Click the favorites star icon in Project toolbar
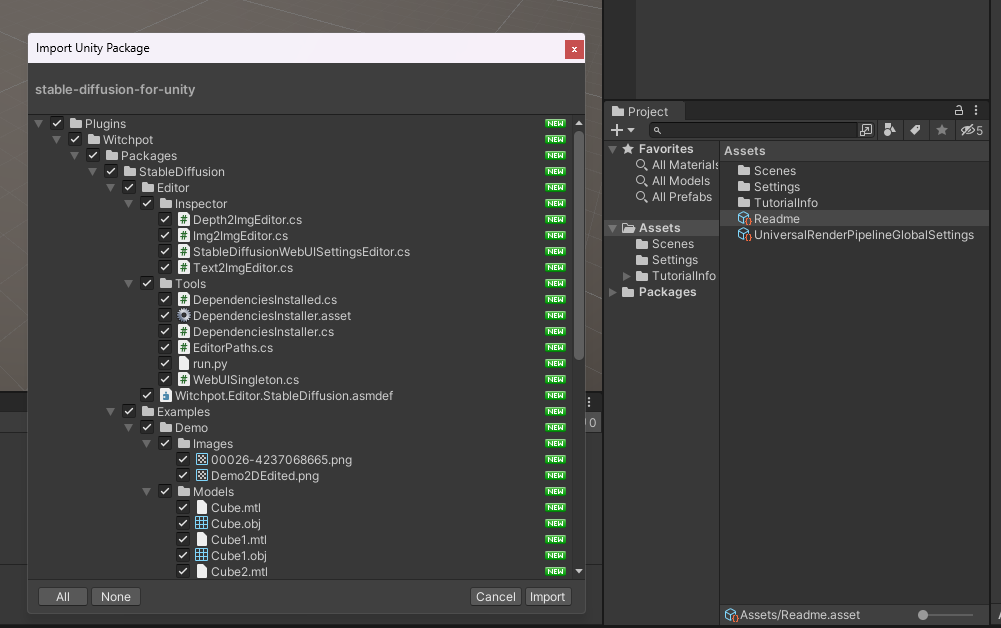 (x=942, y=130)
